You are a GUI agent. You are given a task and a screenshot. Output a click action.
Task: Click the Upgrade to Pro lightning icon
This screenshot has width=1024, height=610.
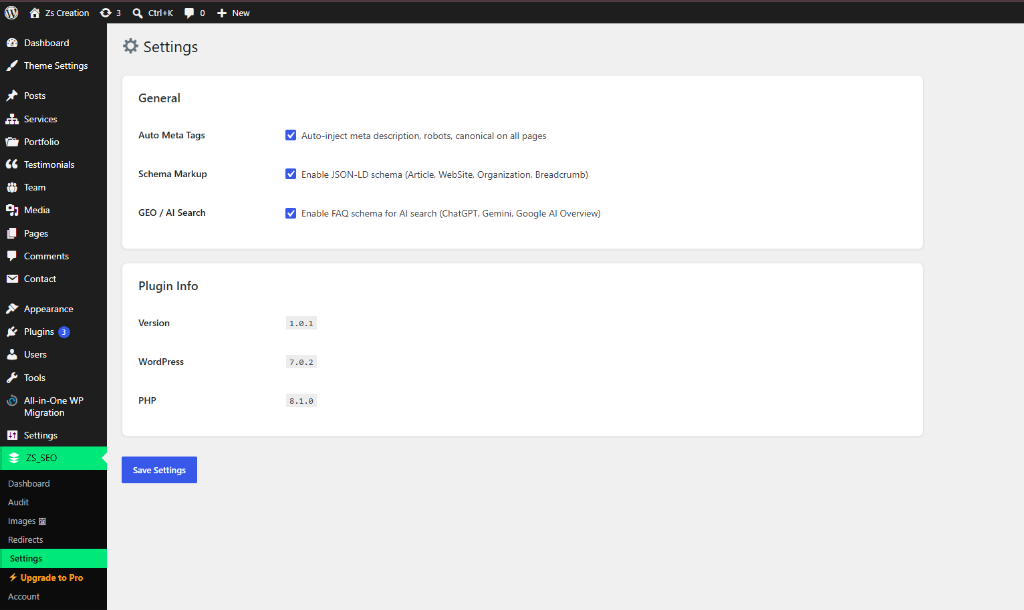pos(13,577)
